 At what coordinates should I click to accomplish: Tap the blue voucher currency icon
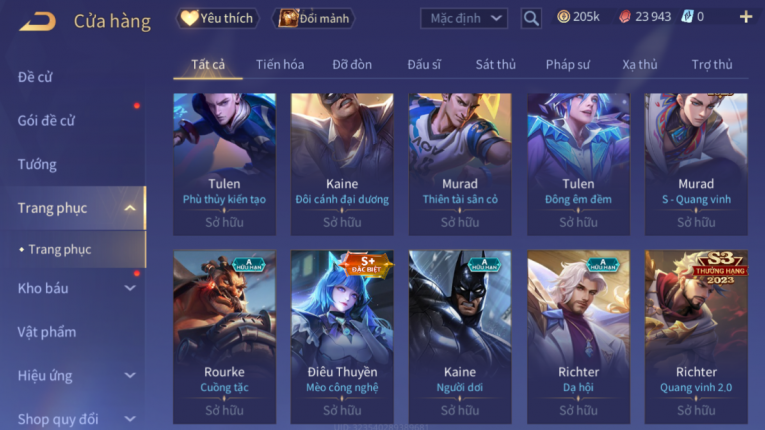[x=687, y=17]
